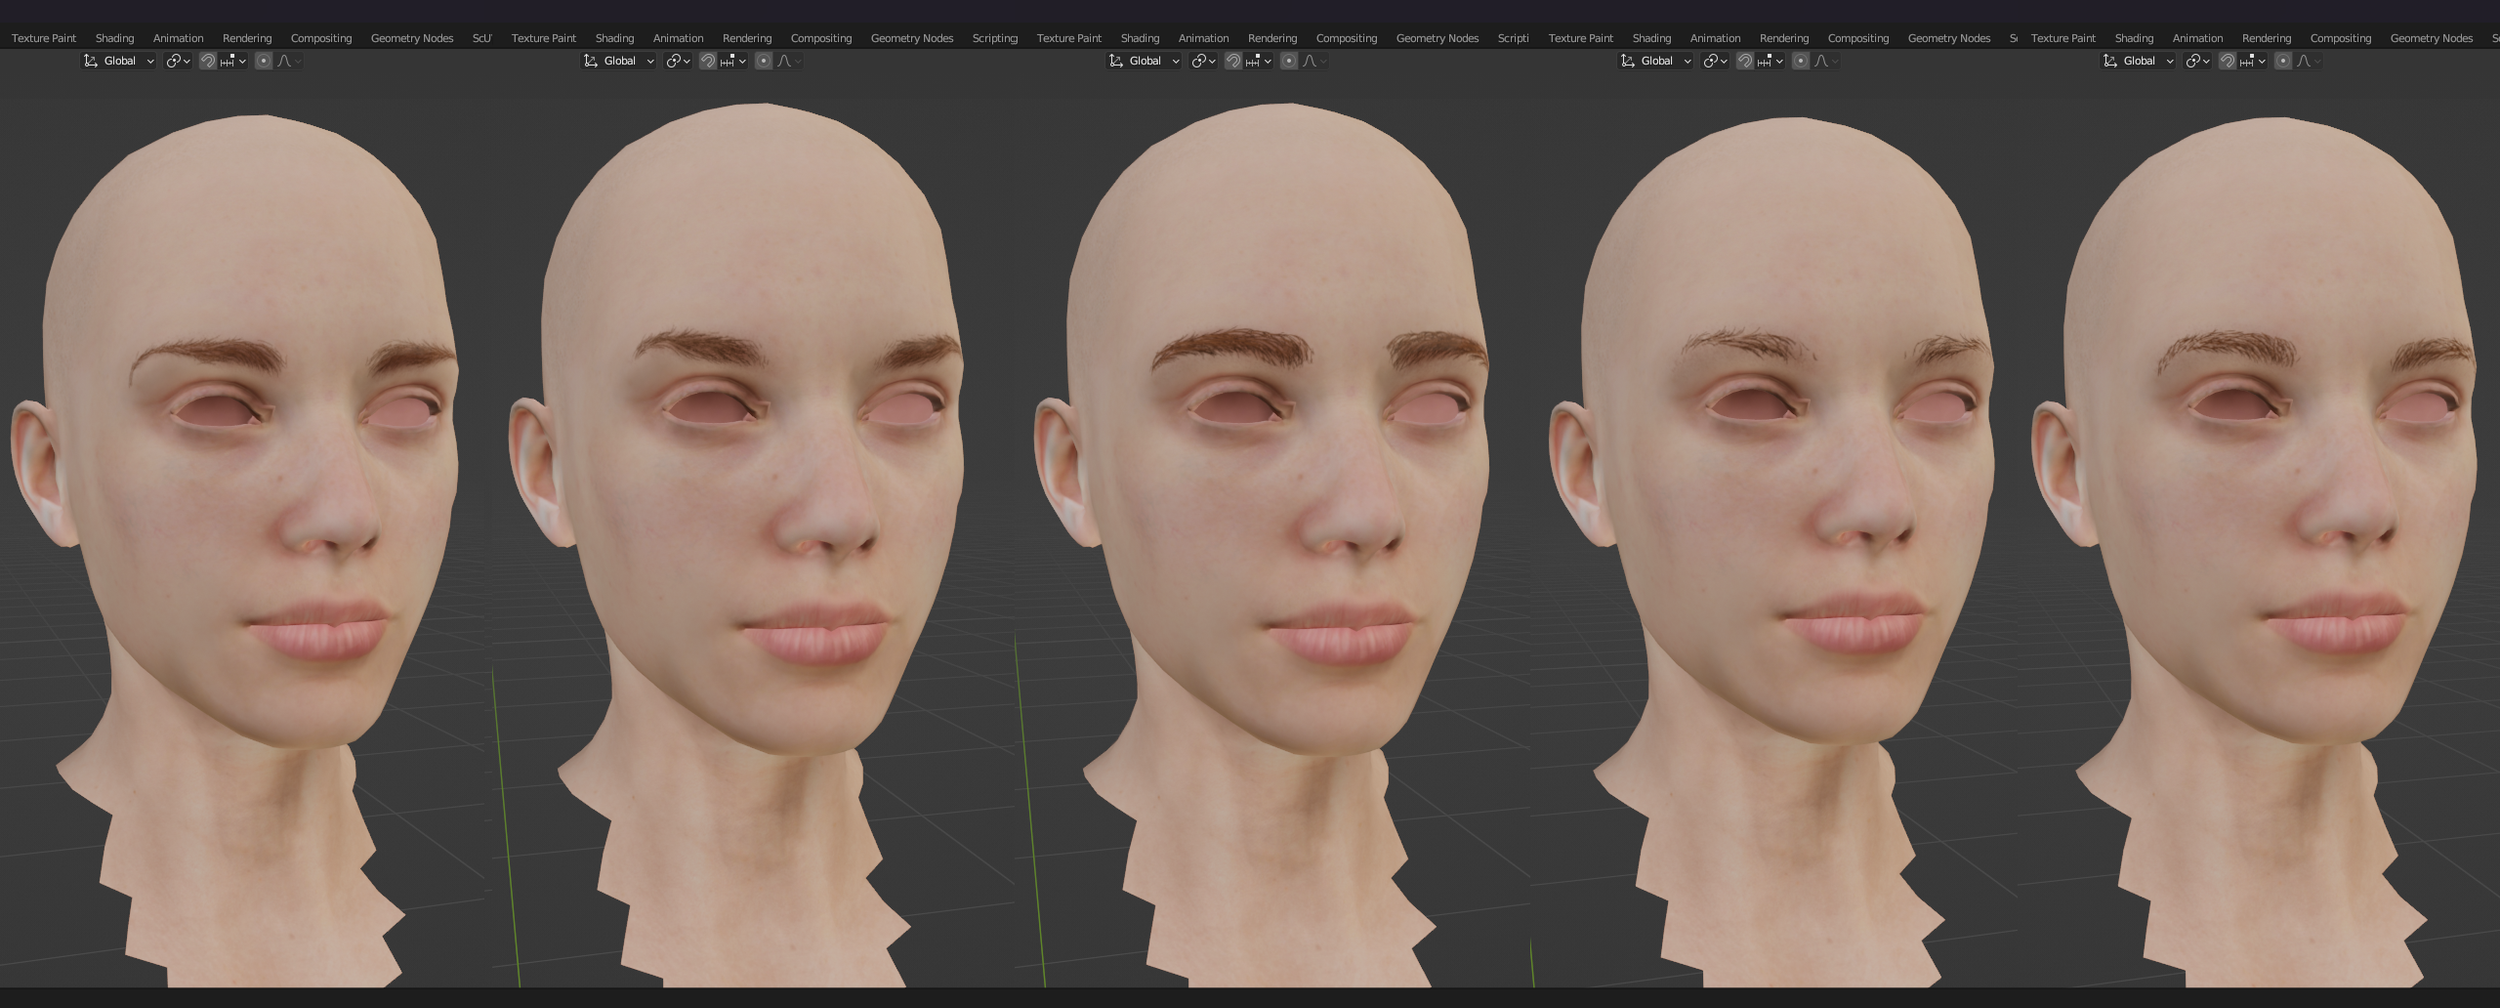This screenshot has height=1008, width=2500.
Task: Open Compositing tab in the fourth panel
Action: (x=1858, y=38)
